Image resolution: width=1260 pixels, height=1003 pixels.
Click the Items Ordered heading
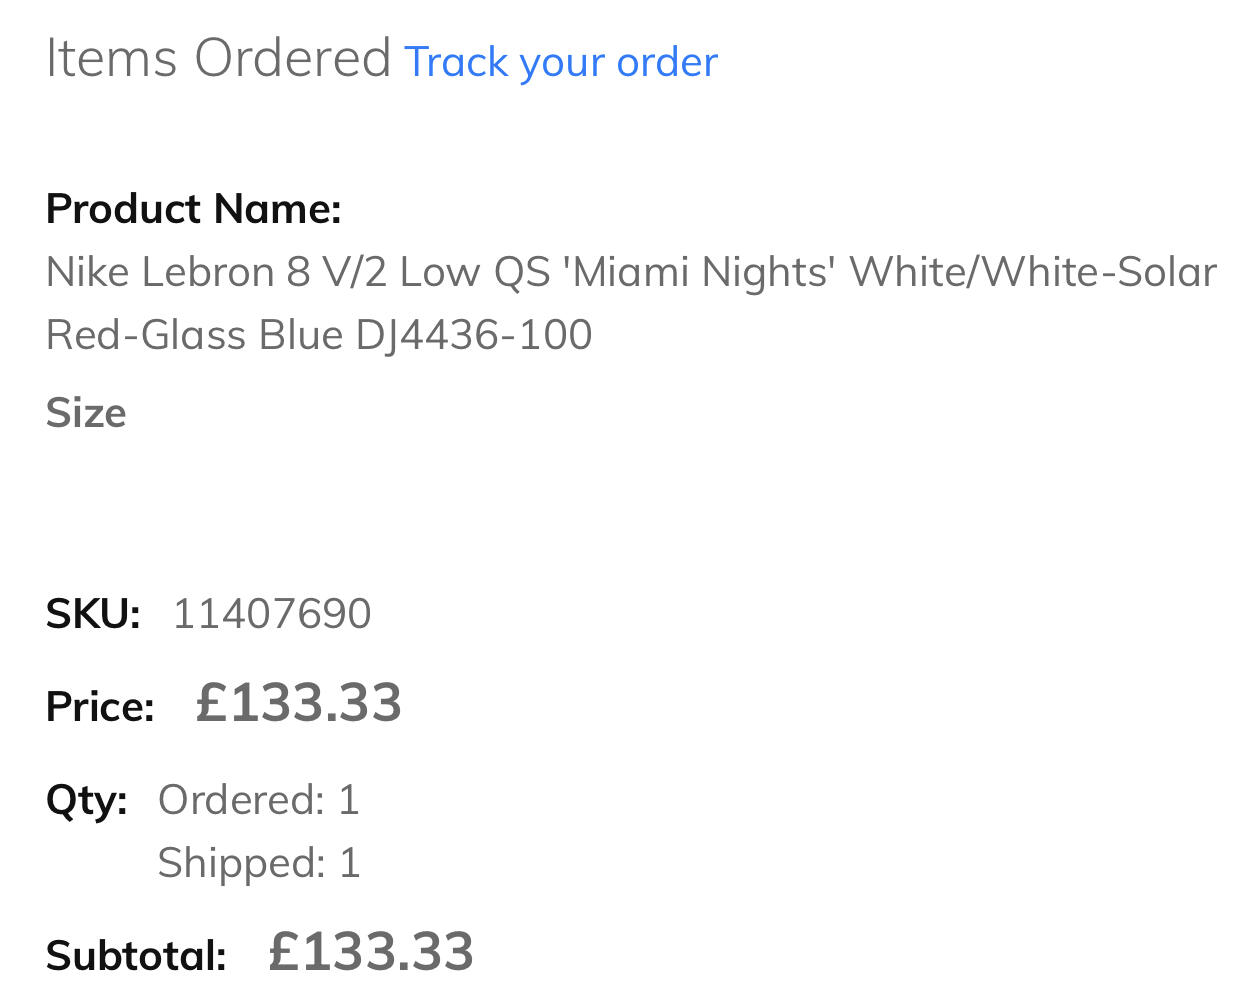(218, 59)
